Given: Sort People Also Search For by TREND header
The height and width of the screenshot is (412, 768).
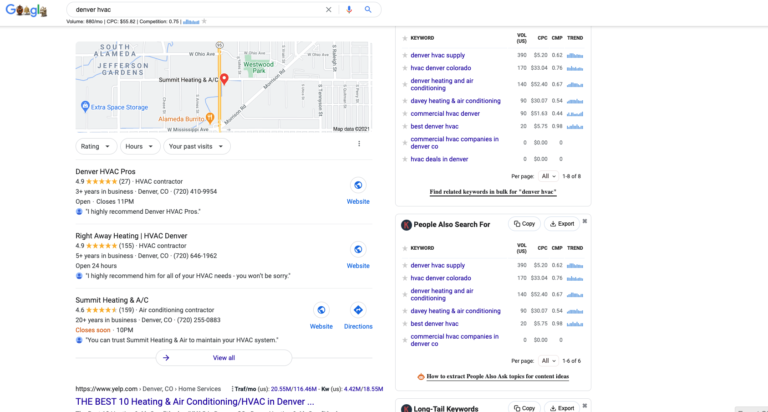Looking at the screenshot, I should [575, 248].
